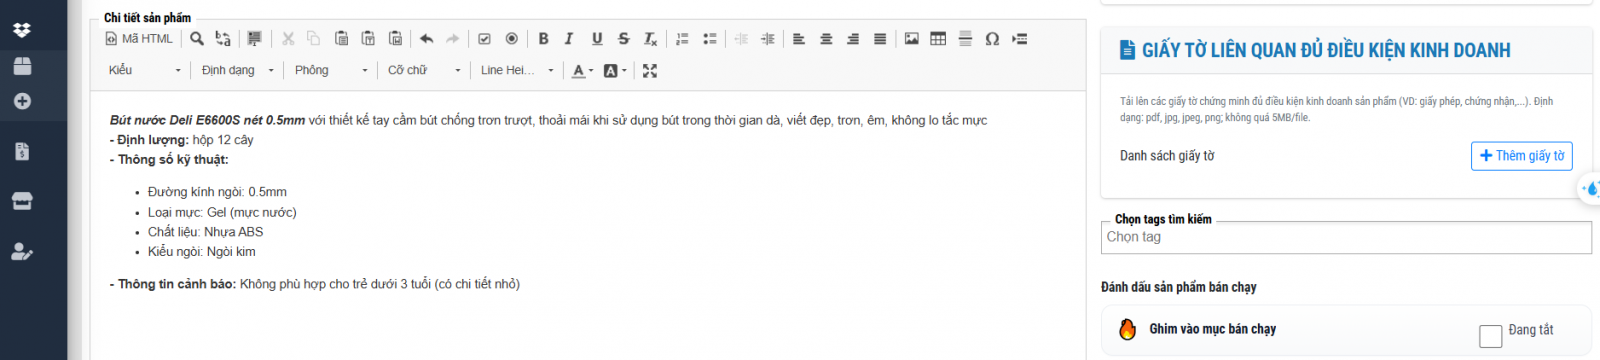This screenshot has width=1600, height=360.
Task: Center align the text
Action: click(826, 39)
